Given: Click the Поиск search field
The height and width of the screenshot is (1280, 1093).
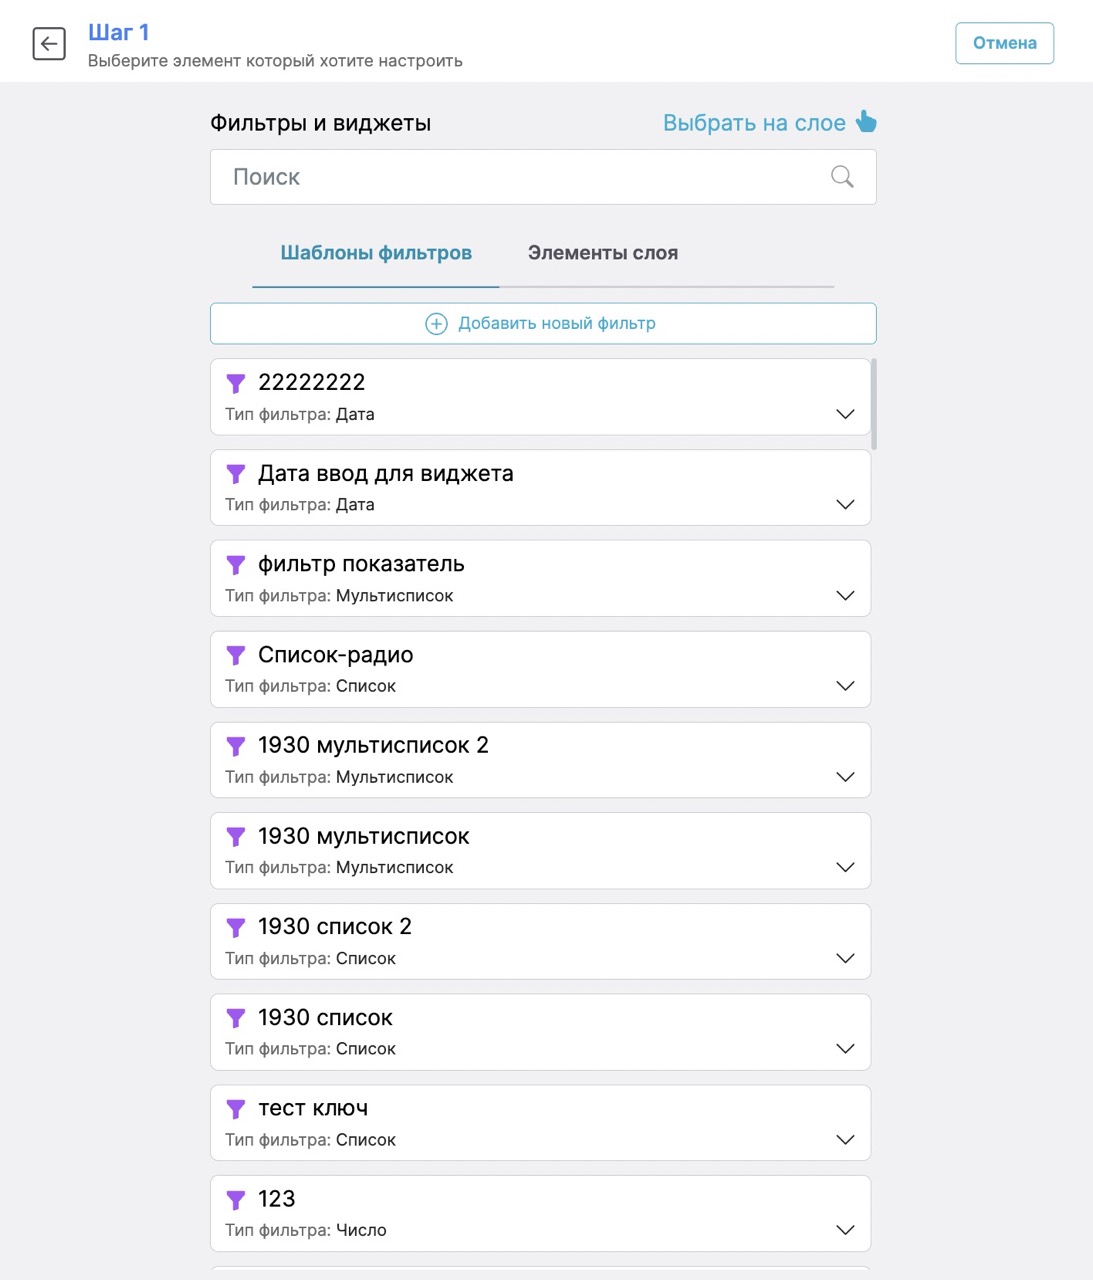Looking at the screenshot, I should point(520,177).
